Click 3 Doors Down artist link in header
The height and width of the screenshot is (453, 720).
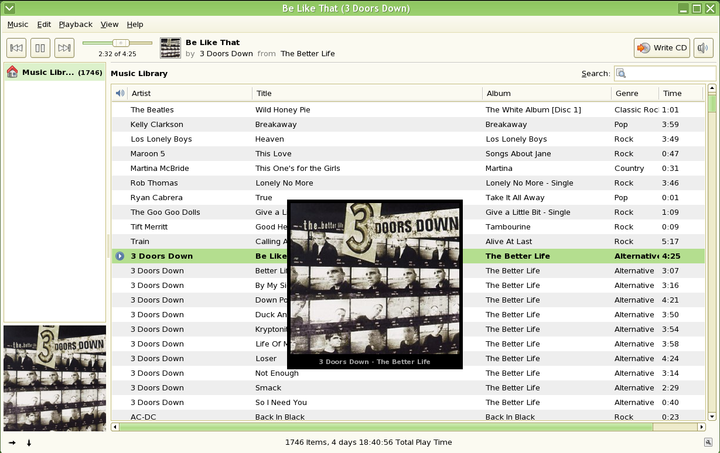(x=226, y=54)
